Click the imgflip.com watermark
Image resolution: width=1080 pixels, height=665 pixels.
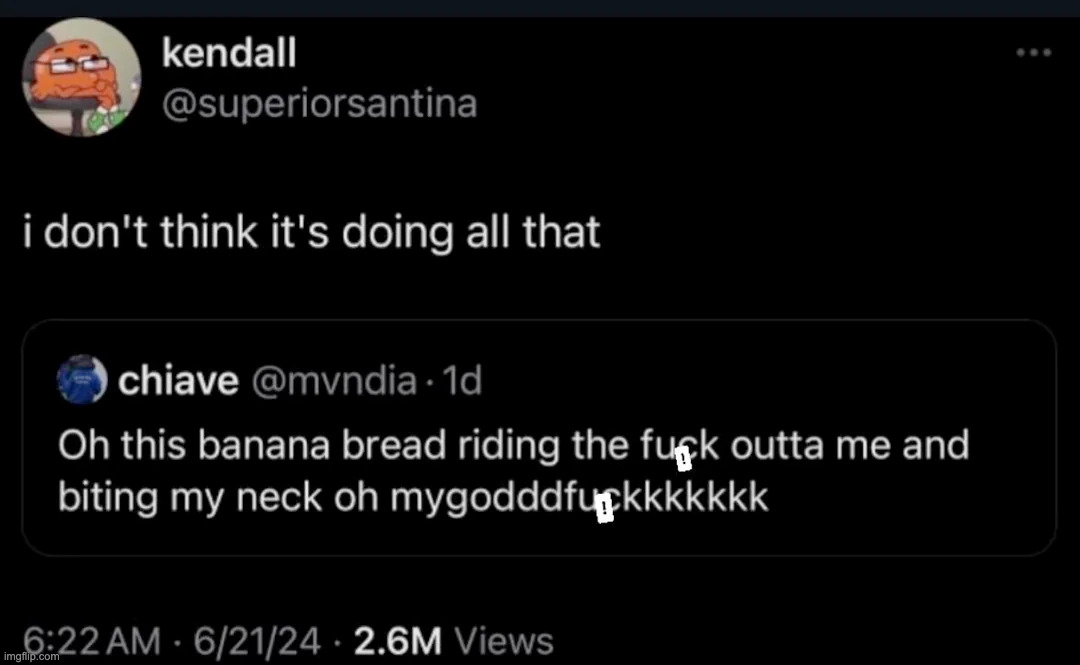[32, 657]
